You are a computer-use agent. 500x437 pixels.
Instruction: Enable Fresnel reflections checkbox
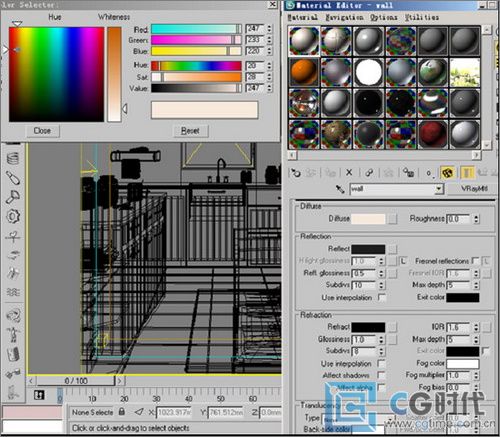(x=476, y=261)
